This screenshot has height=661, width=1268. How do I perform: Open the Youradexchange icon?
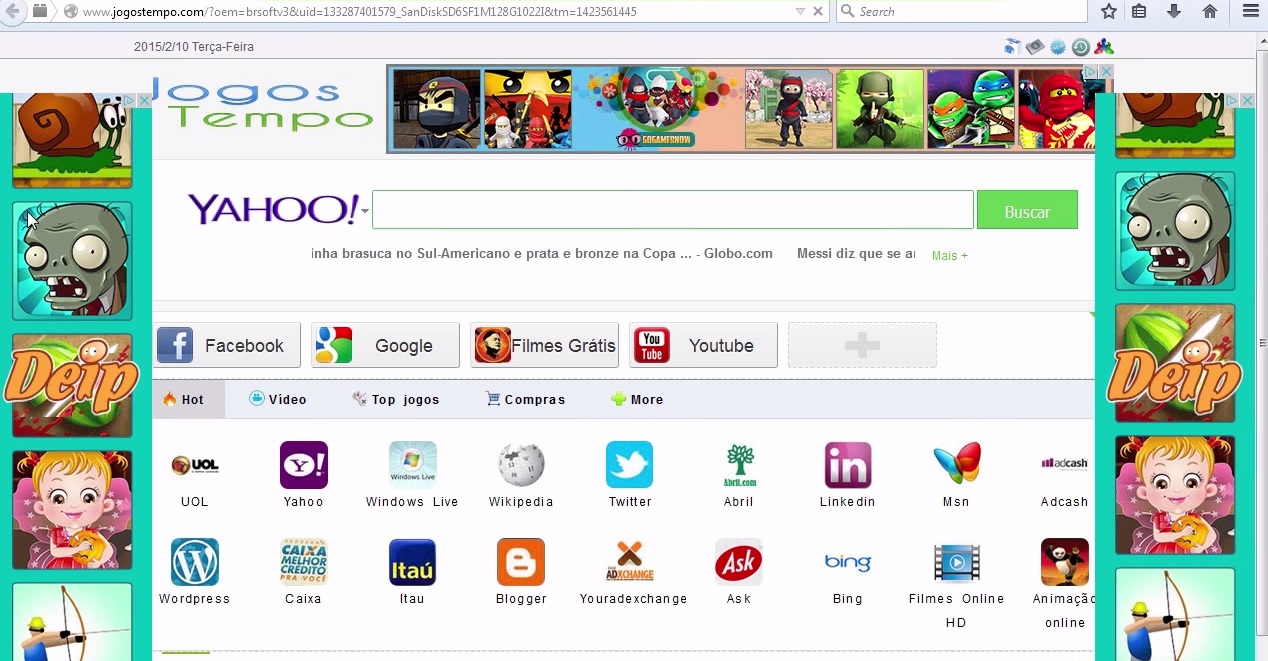(630, 562)
